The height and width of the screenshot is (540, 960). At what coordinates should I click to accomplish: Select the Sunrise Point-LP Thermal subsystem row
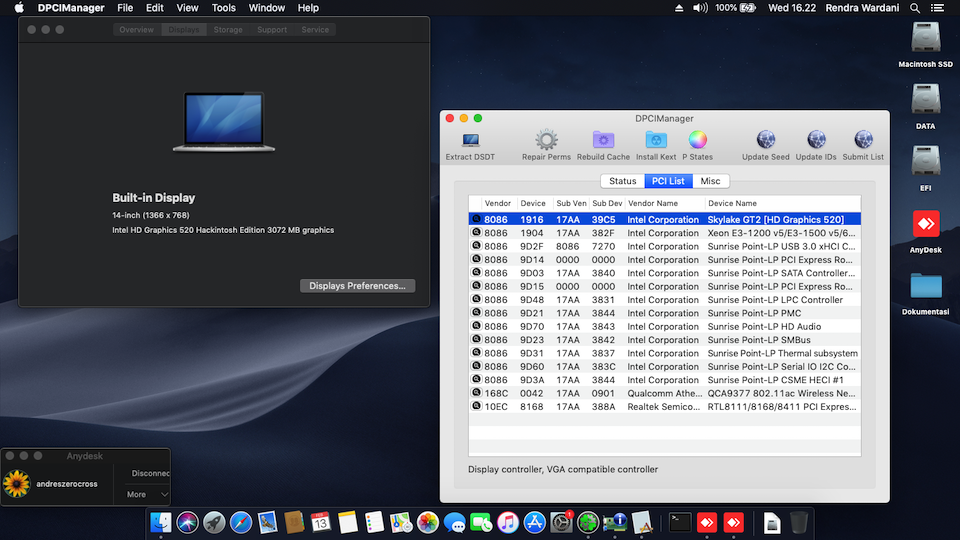tap(665, 353)
